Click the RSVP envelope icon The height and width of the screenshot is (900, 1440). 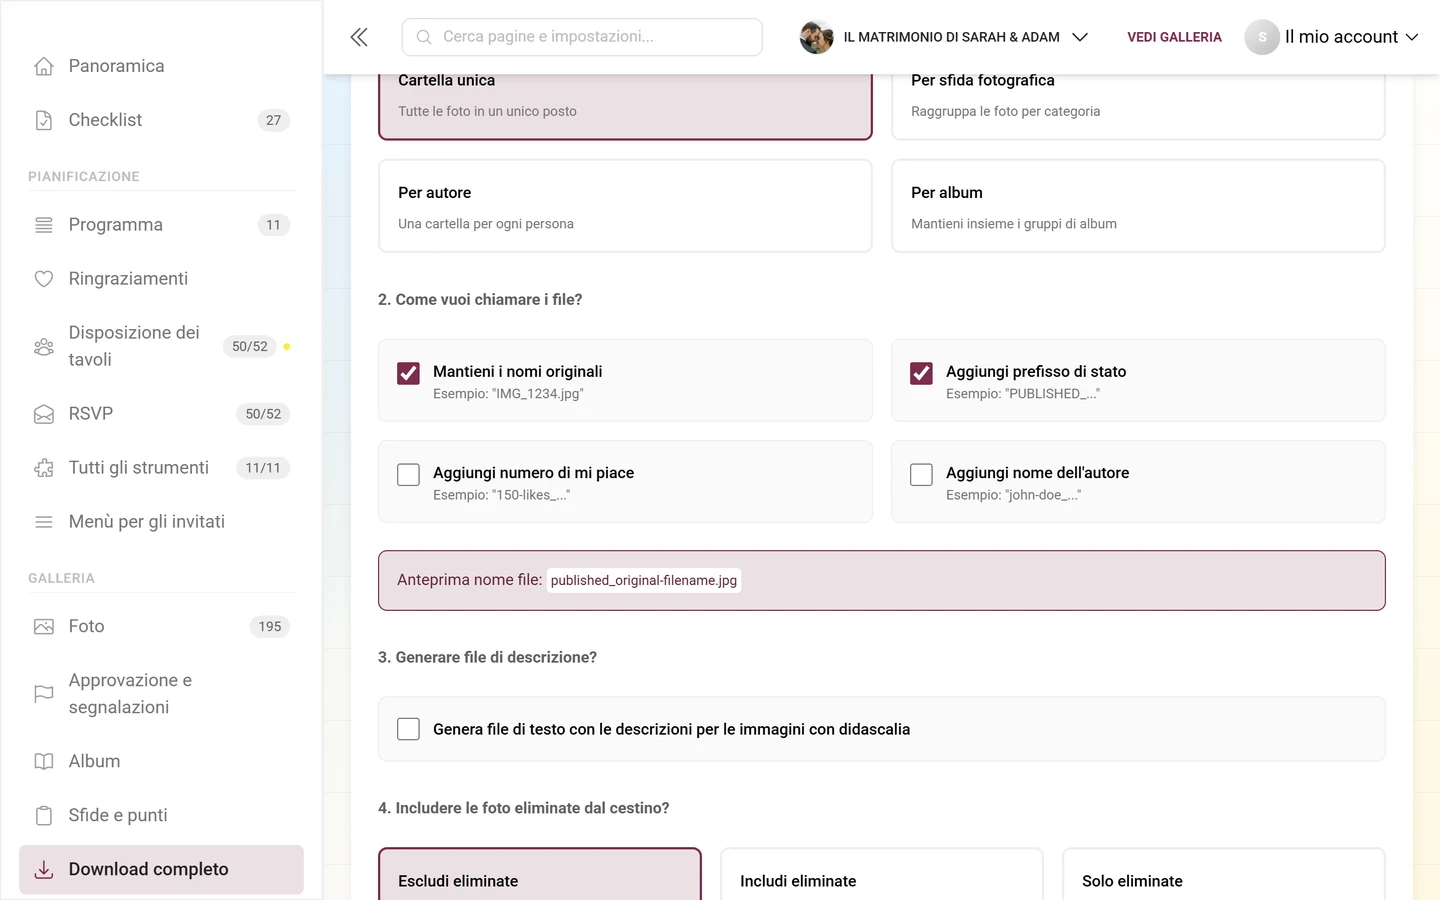coord(44,414)
